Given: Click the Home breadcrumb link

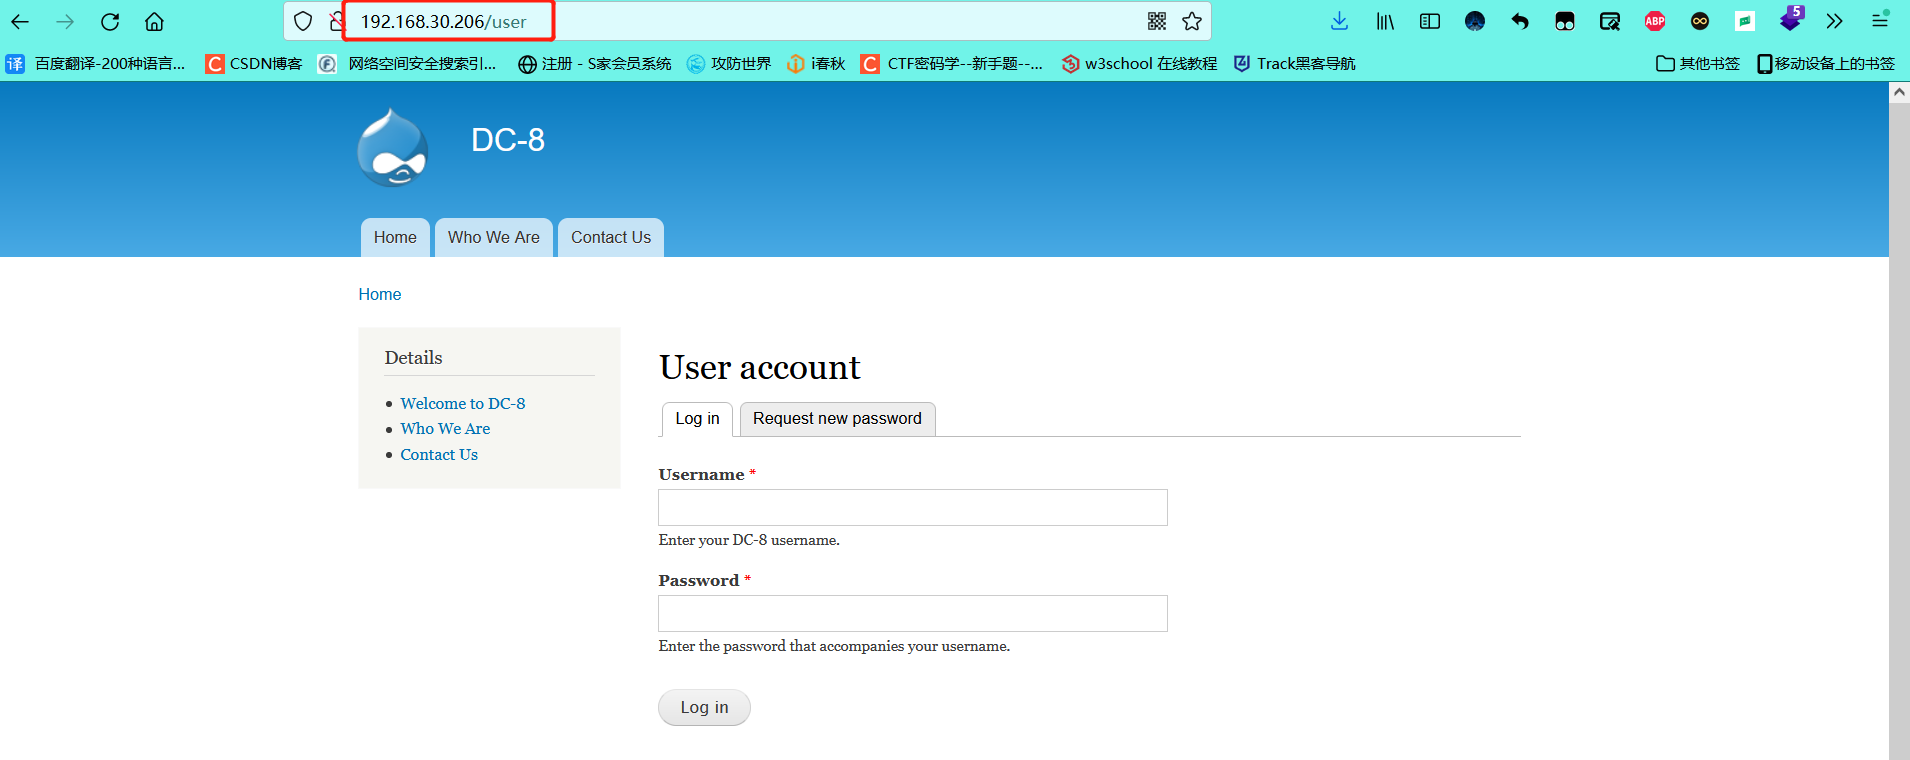Looking at the screenshot, I should pyautogui.click(x=380, y=294).
